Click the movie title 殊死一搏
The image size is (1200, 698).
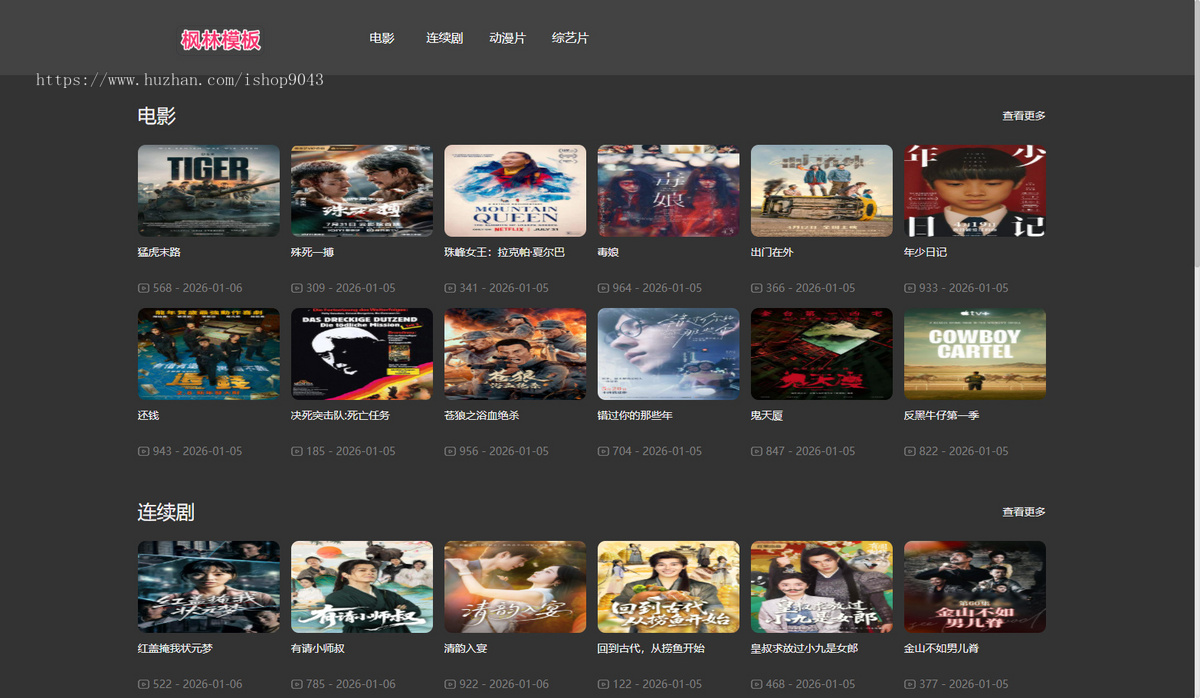point(312,252)
